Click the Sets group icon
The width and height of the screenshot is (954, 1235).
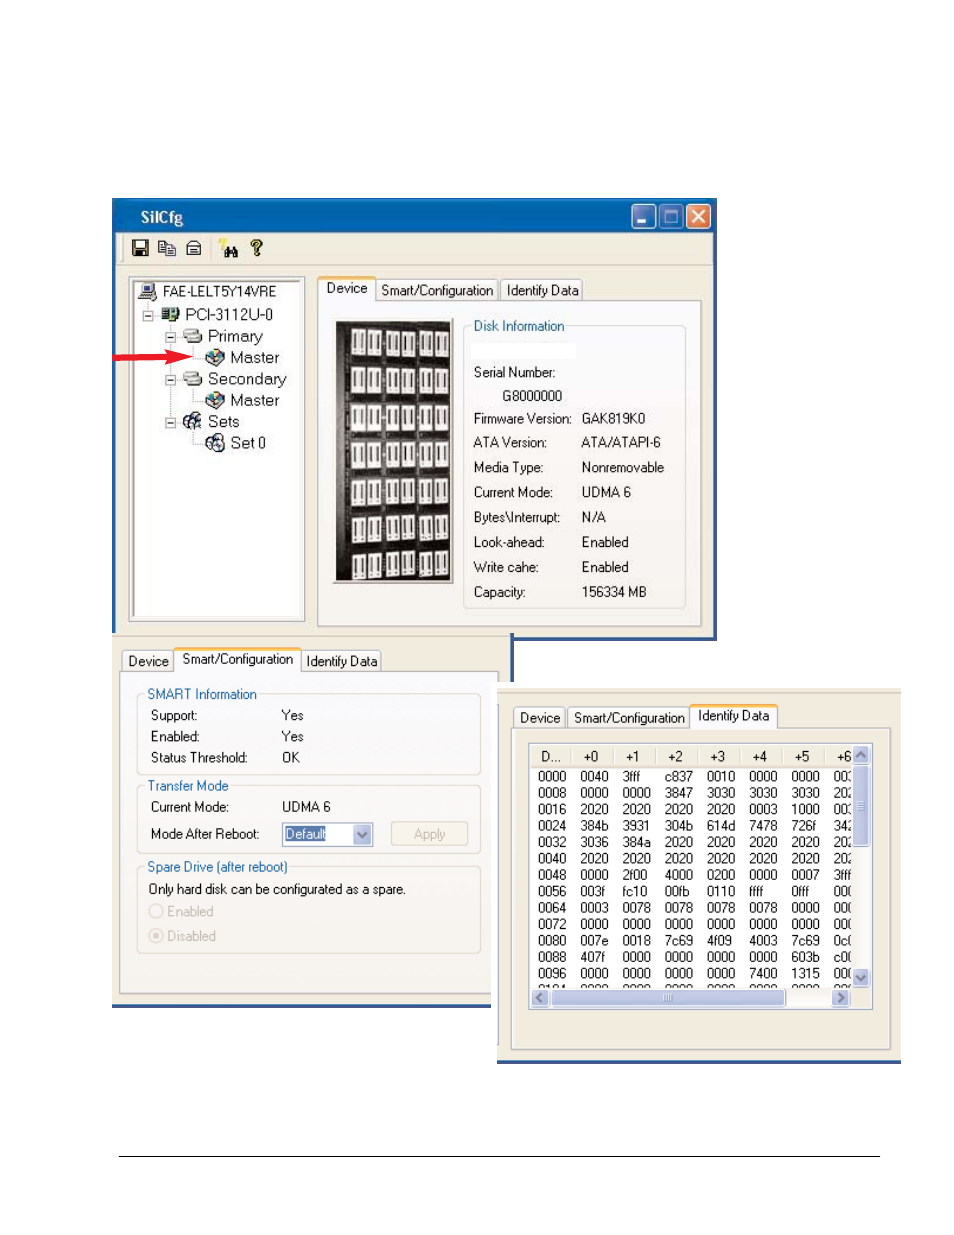[x=193, y=421]
